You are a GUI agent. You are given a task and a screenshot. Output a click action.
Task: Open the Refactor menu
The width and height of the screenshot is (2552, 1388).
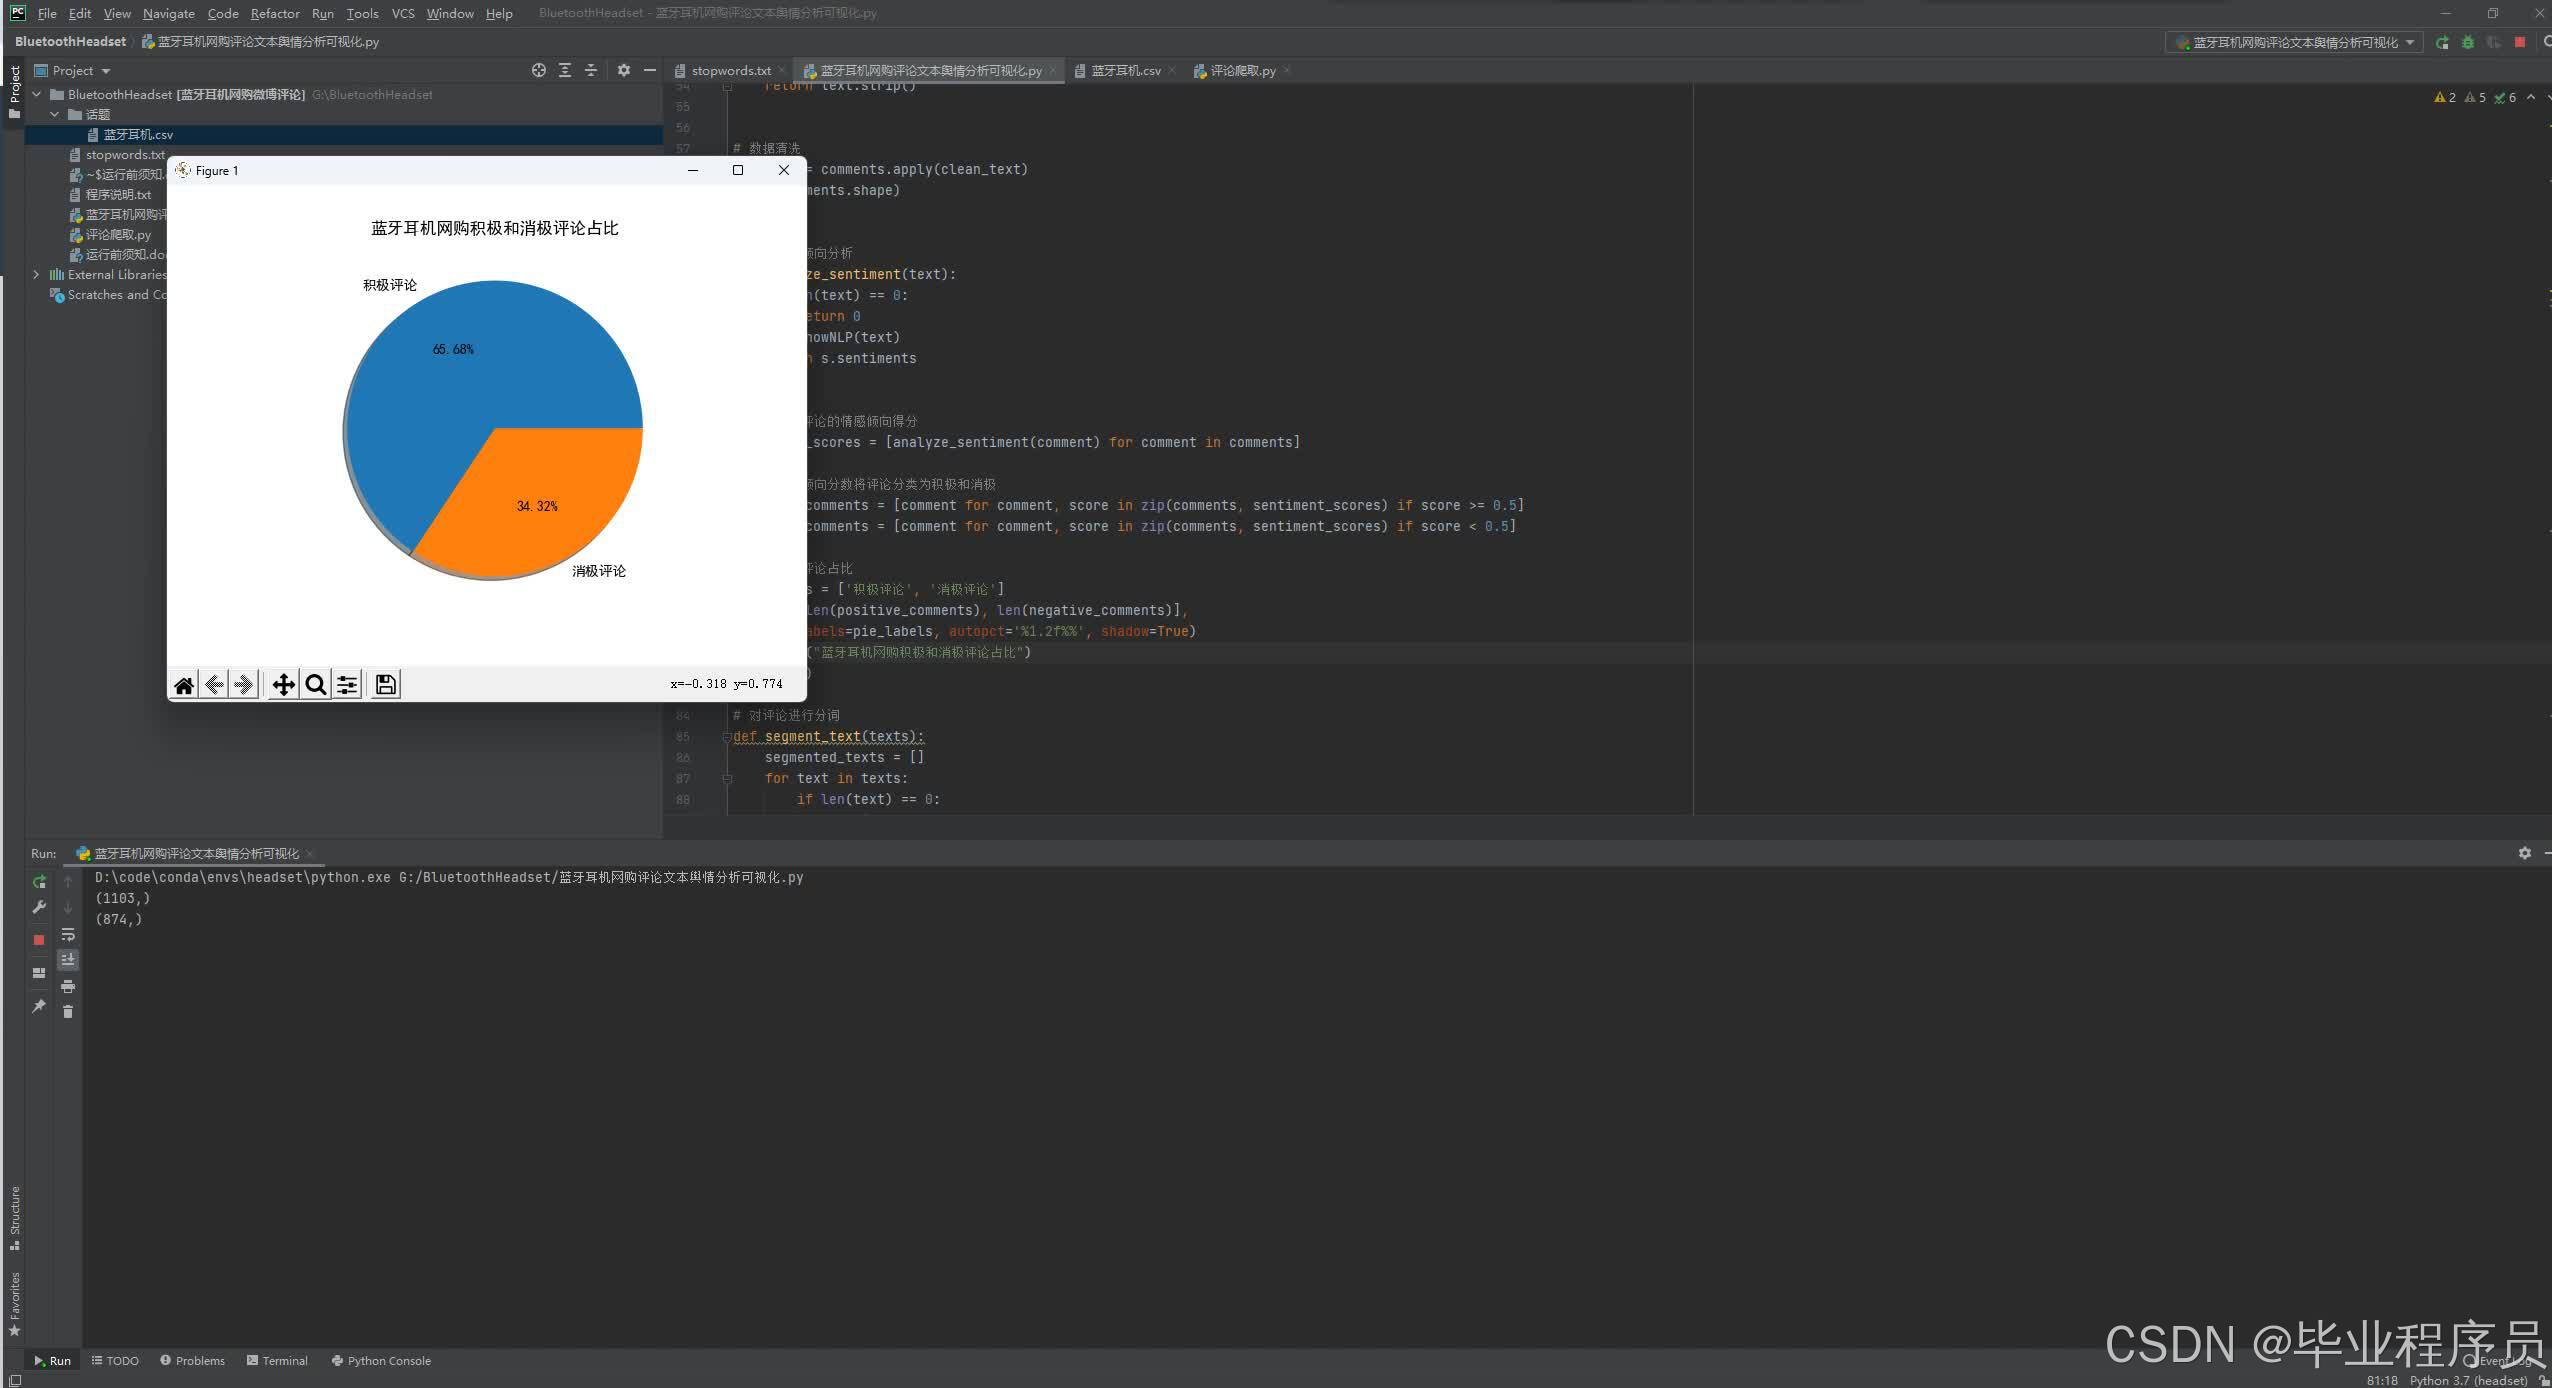[x=274, y=13]
